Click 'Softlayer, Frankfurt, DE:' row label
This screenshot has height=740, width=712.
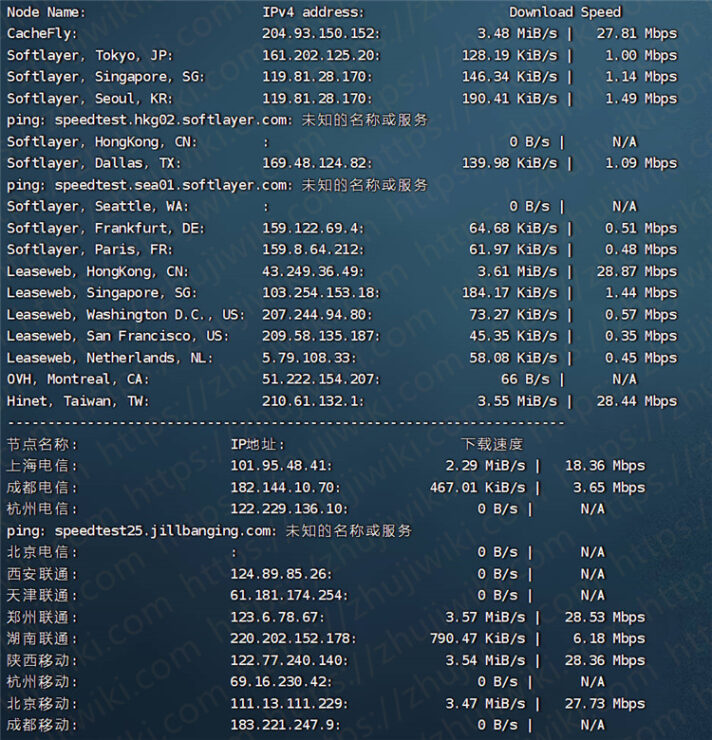pyautogui.click(x=106, y=228)
